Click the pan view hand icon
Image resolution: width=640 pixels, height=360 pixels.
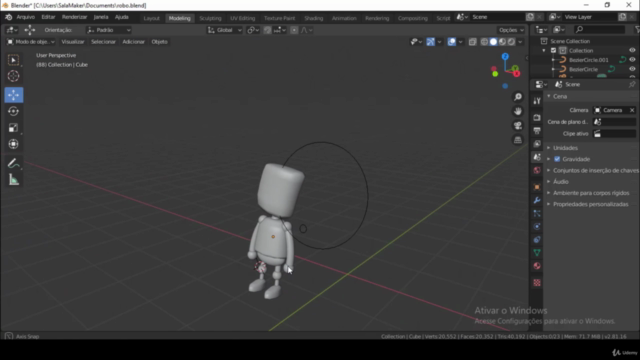(518, 111)
